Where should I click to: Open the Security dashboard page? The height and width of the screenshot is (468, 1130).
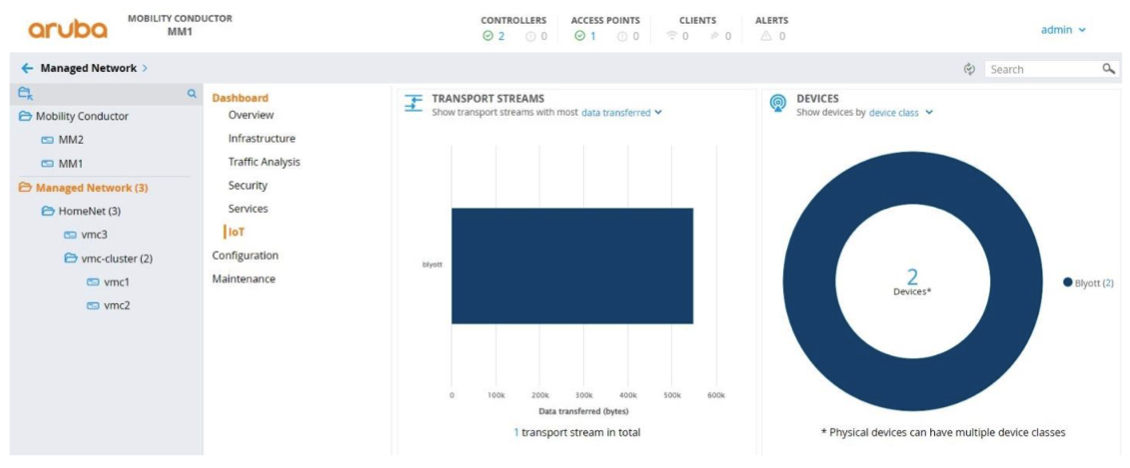[248, 185]
